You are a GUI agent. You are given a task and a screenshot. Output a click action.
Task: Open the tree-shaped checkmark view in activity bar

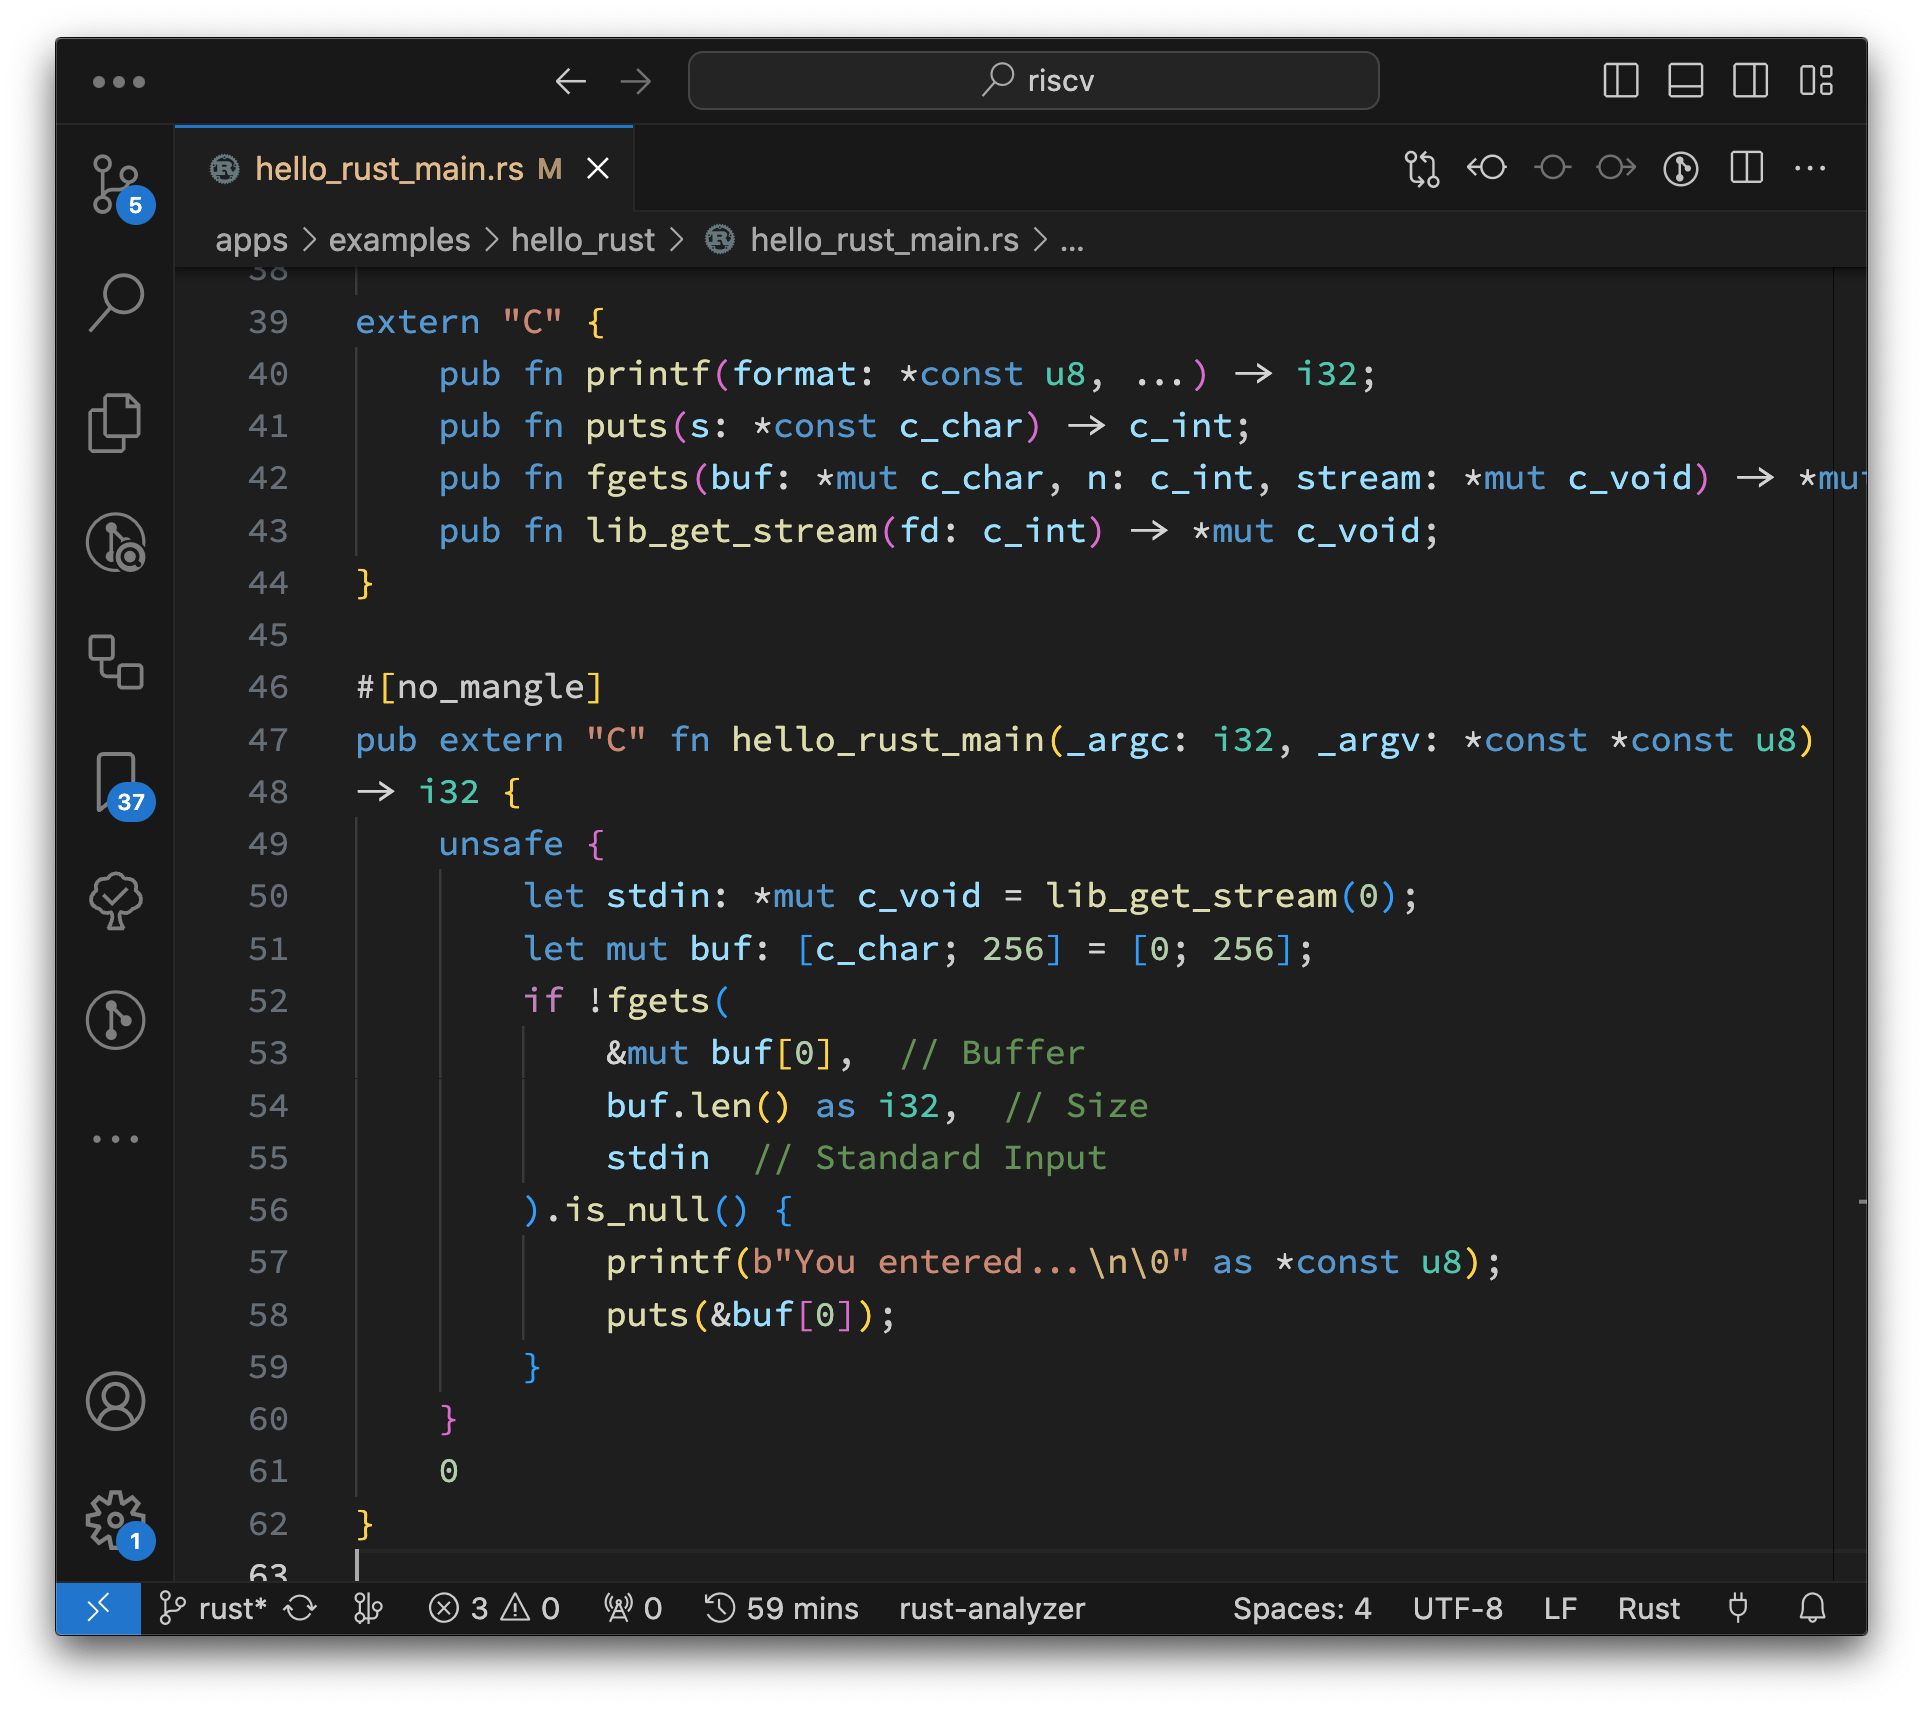(x=116, y=900)
